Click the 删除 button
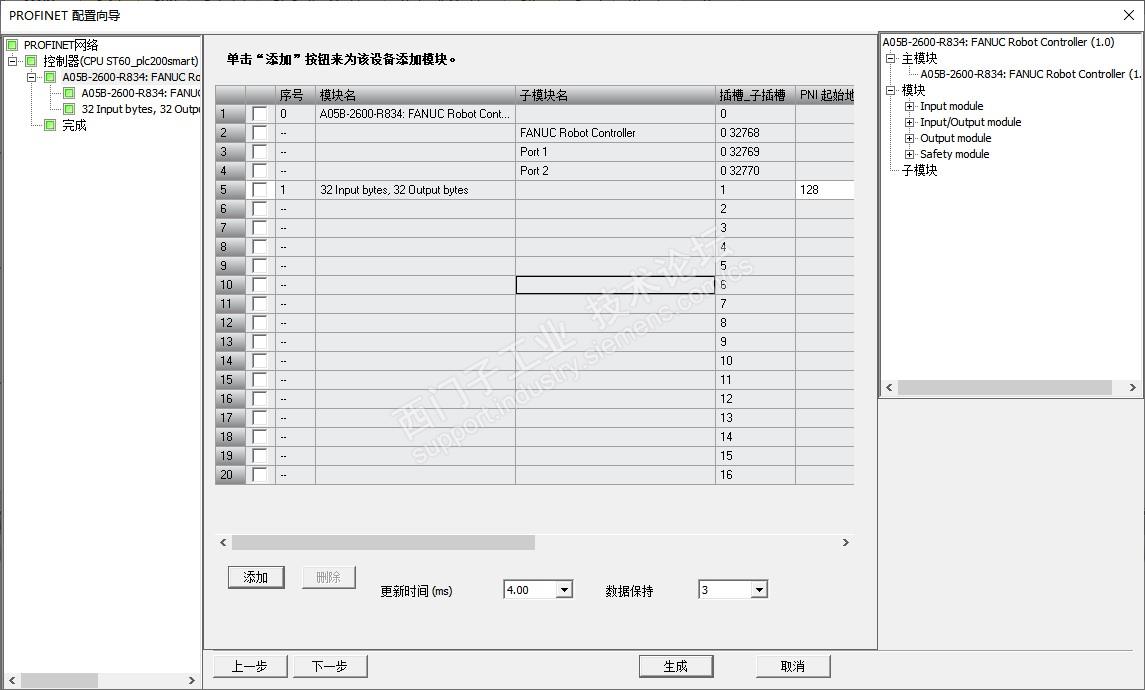The image size is (1145, 690). point(329,577)
